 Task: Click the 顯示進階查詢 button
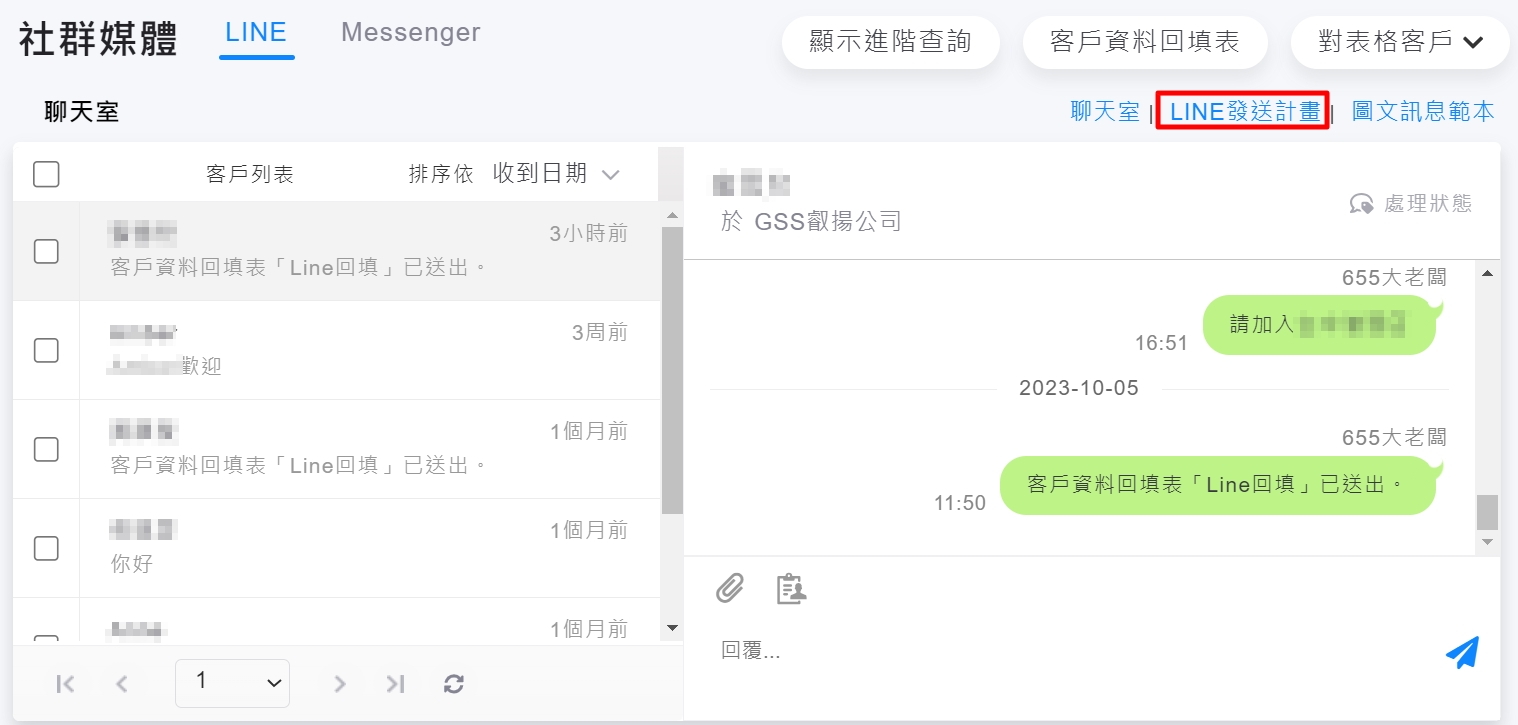pos(890,42)
